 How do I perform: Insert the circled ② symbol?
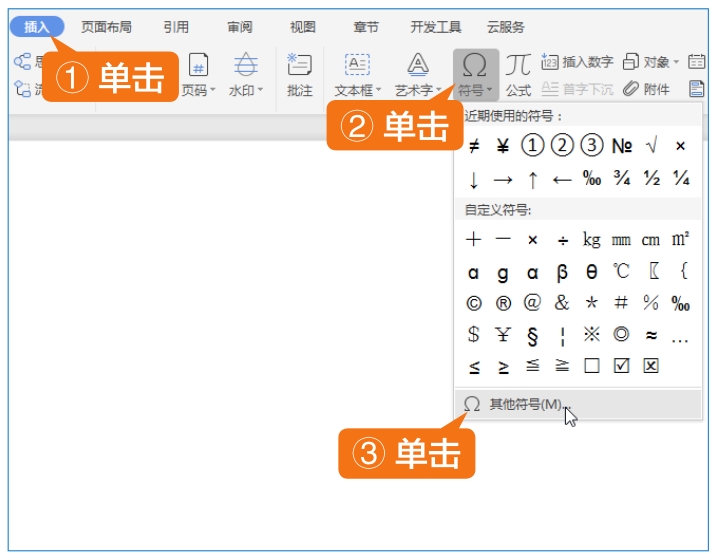coord(562,146)
